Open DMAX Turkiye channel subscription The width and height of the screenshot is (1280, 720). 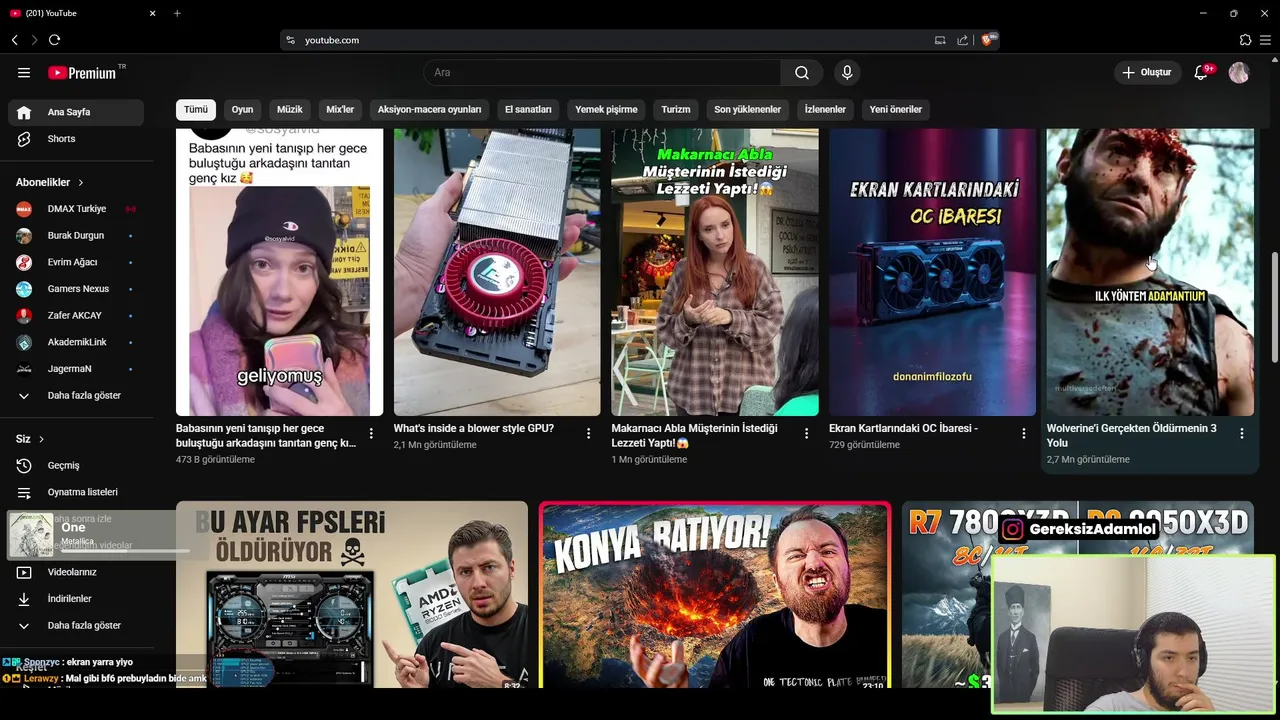[x=76, y=209]
